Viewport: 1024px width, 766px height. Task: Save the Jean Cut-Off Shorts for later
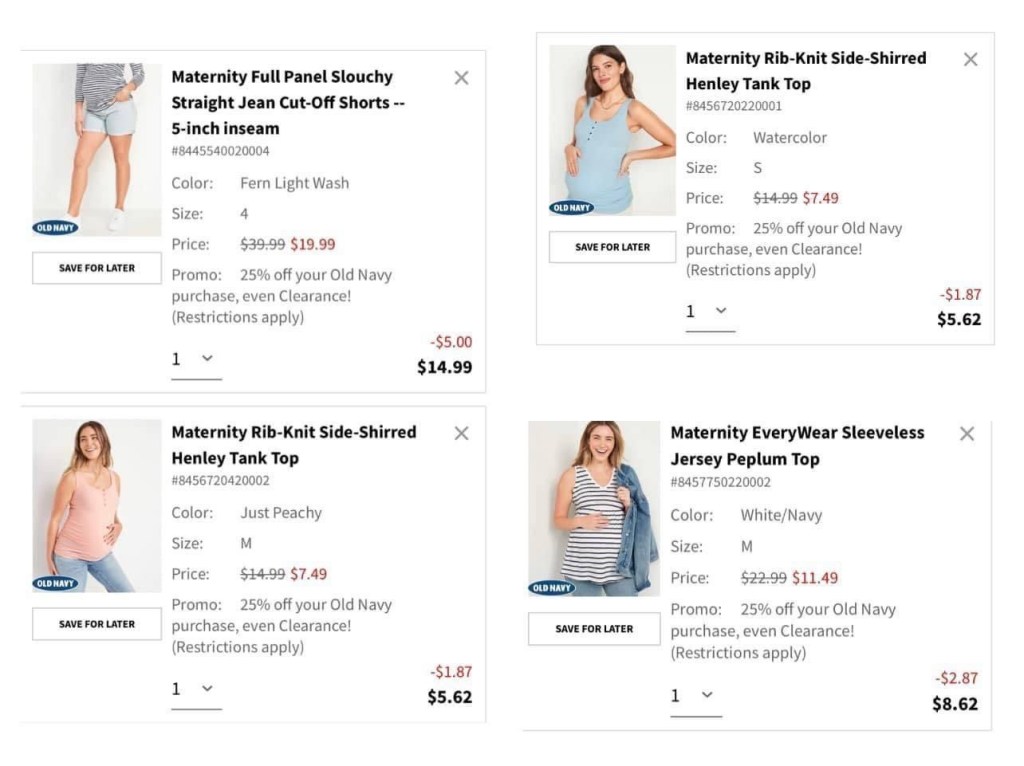tap(97, 268)
